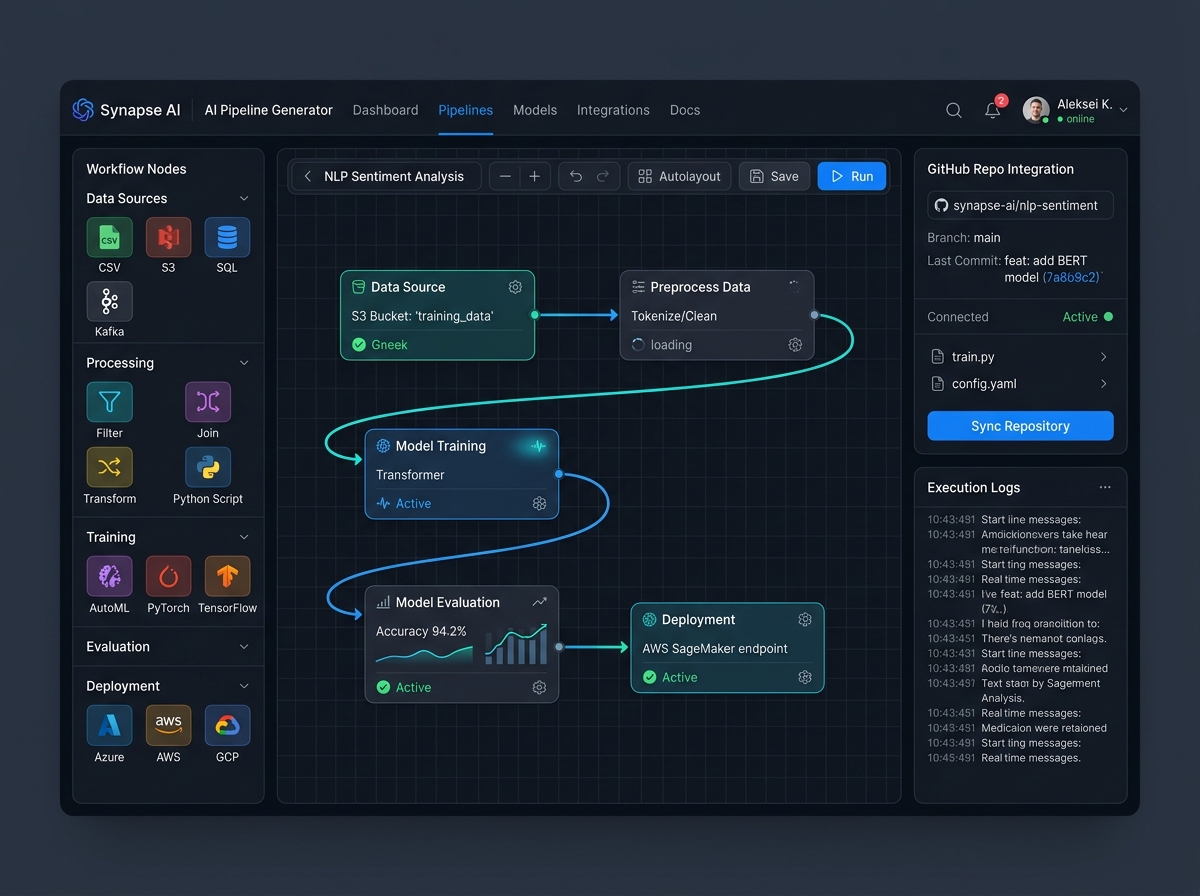Open Data Source node settings gear
The height and width of the screenshot is (896, 1200).
(x=515, y=287)
